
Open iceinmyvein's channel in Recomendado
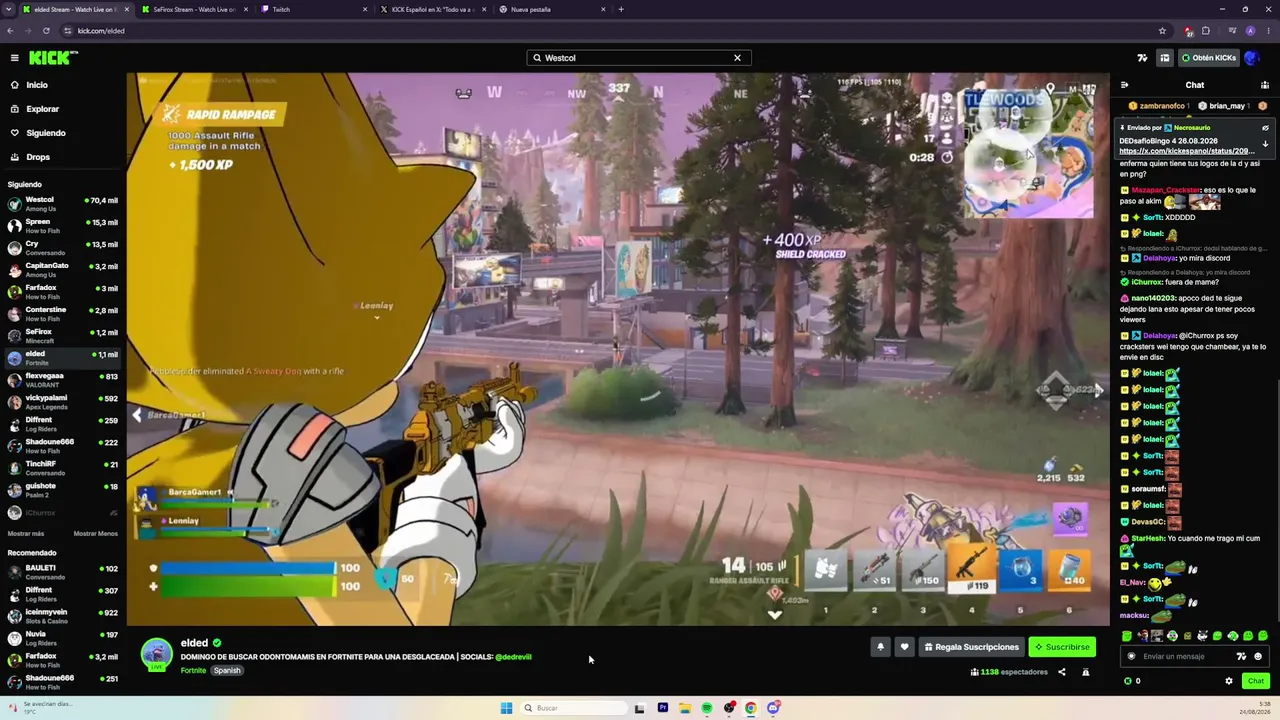point(63,616)
